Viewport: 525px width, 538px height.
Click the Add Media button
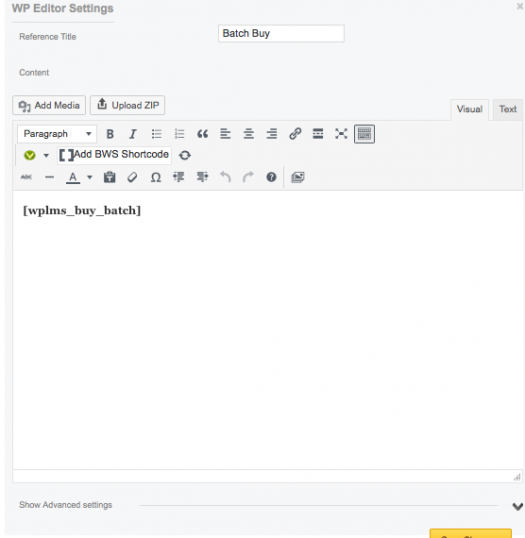point(49,105)
